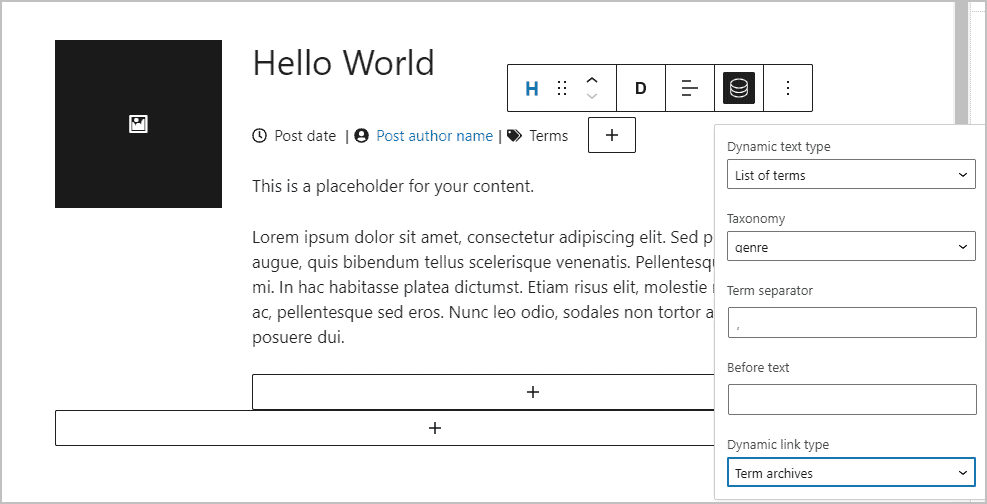This screenshot has height=504, width=987.
Task: Select the Post date text
Action: click(305, 136)
